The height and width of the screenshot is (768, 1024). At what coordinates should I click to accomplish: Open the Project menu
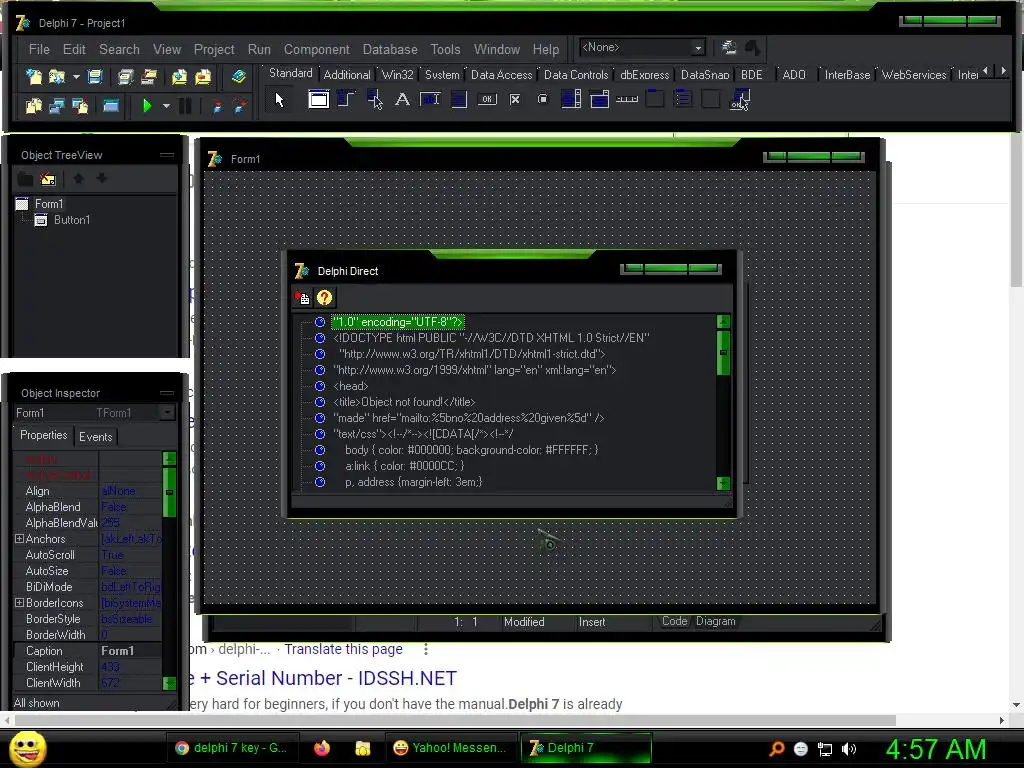214,50
